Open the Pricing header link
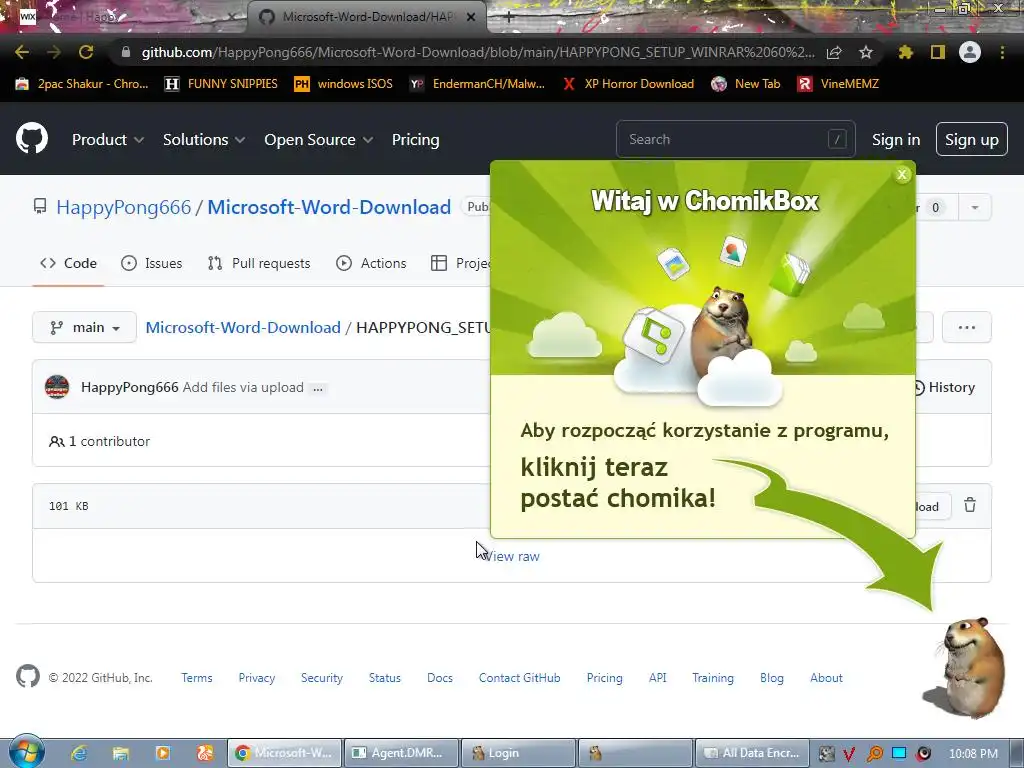 415,139
